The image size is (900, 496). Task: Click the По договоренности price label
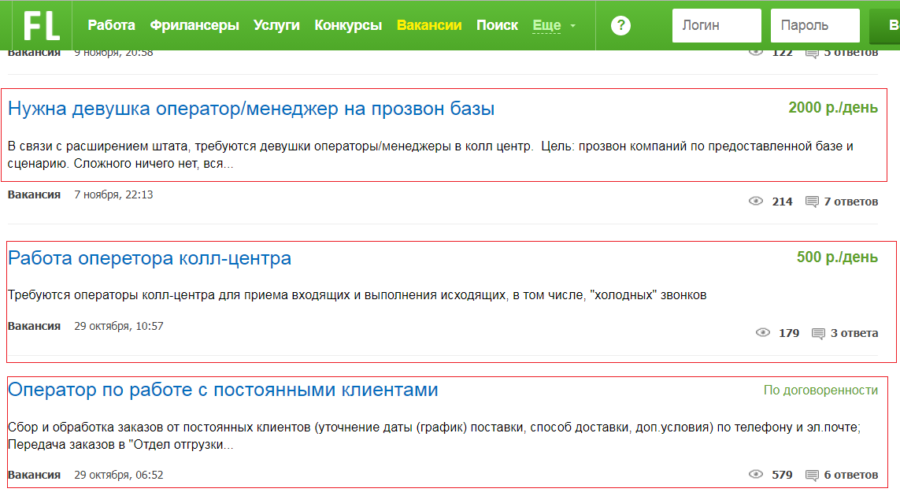point(820,390)
